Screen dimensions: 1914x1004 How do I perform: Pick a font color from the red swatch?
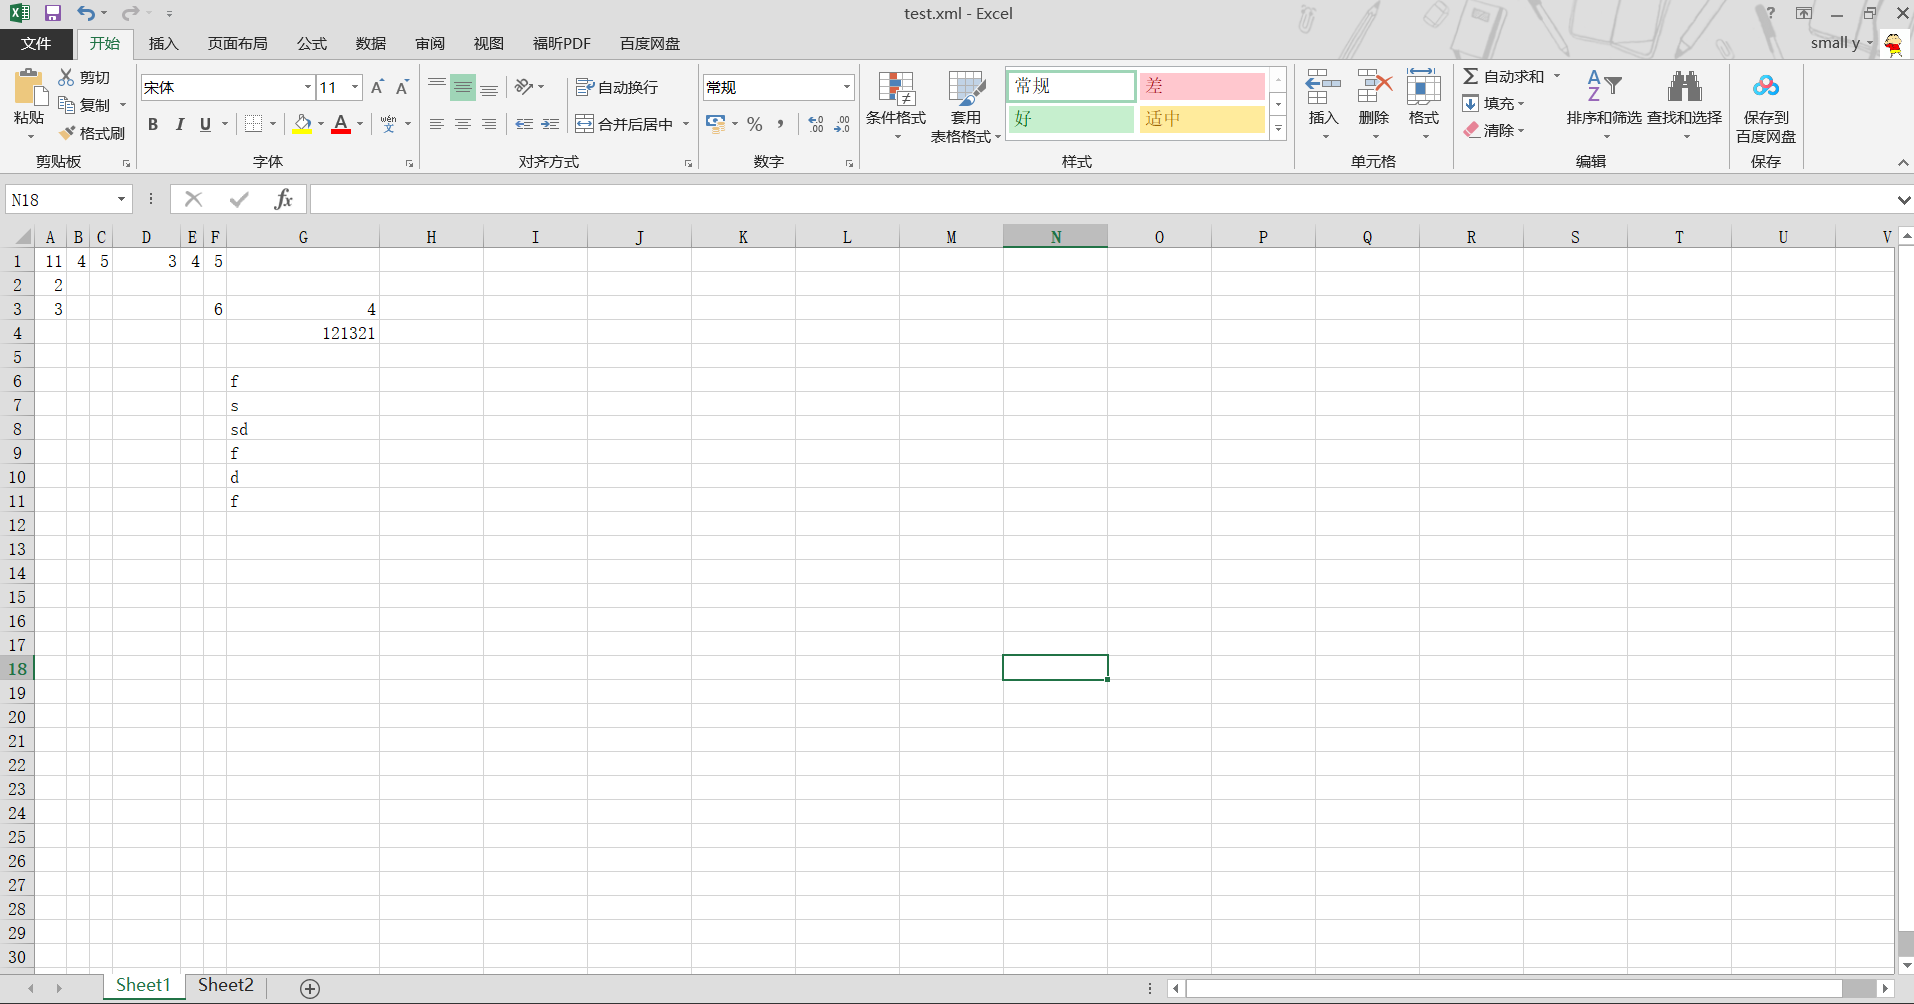(x=340, y=124)
